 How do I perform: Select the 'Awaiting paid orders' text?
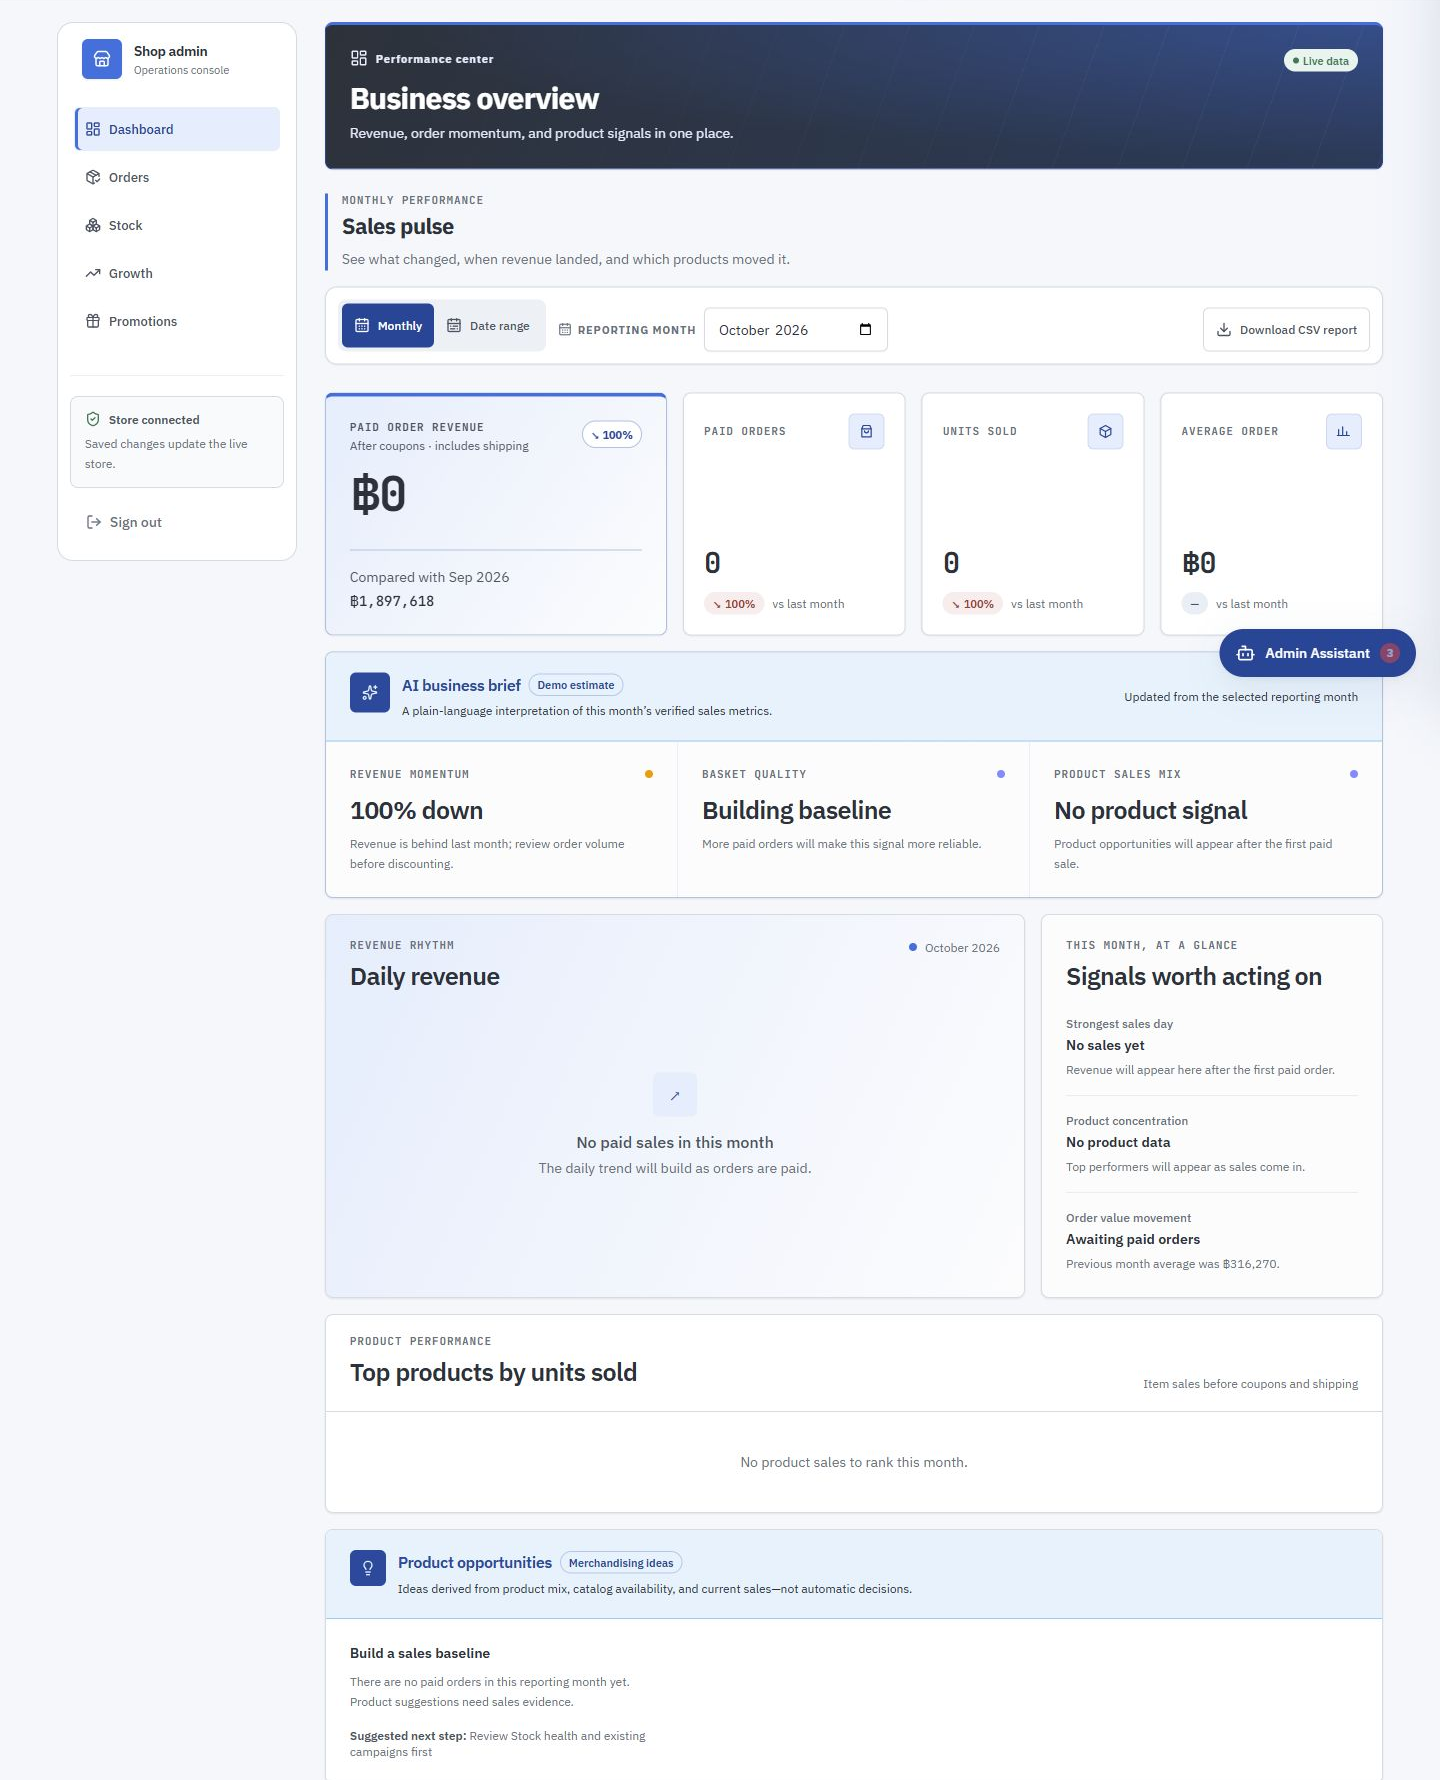(x=1133, y=1239)
